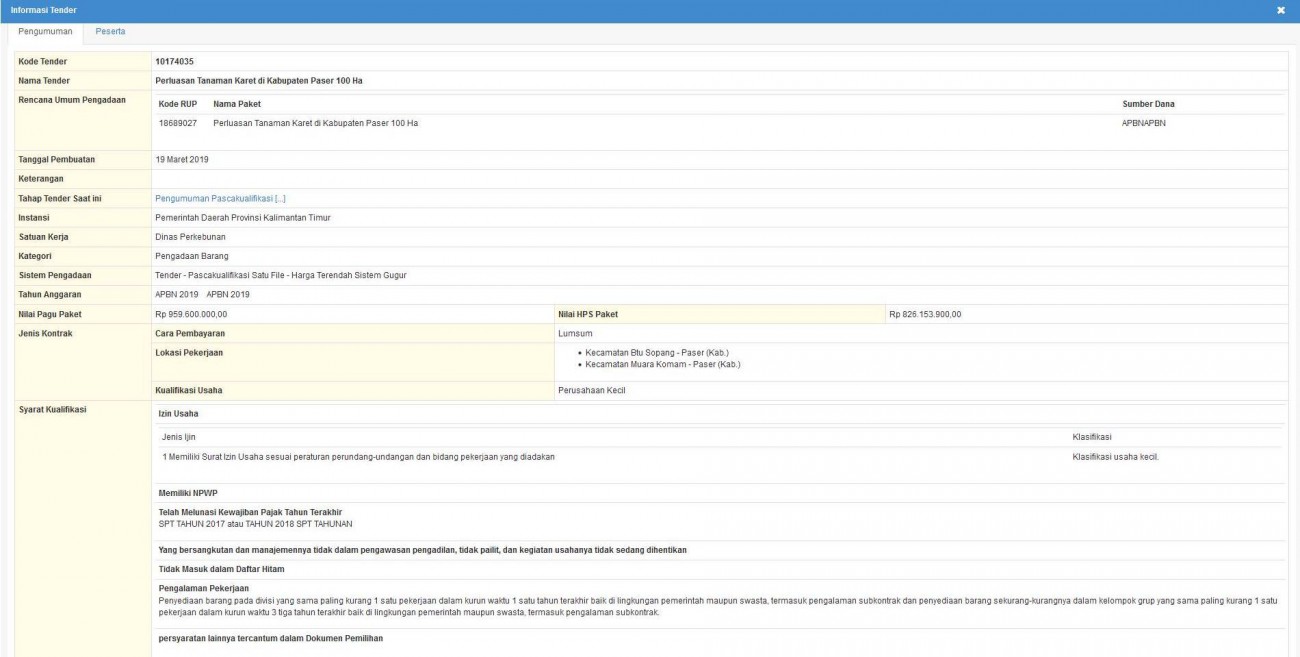Click the Nilai Pagu Paket amount
The width and height of the screenshot is (1300, 657).
pyautogui.click(x=198, y=314)
